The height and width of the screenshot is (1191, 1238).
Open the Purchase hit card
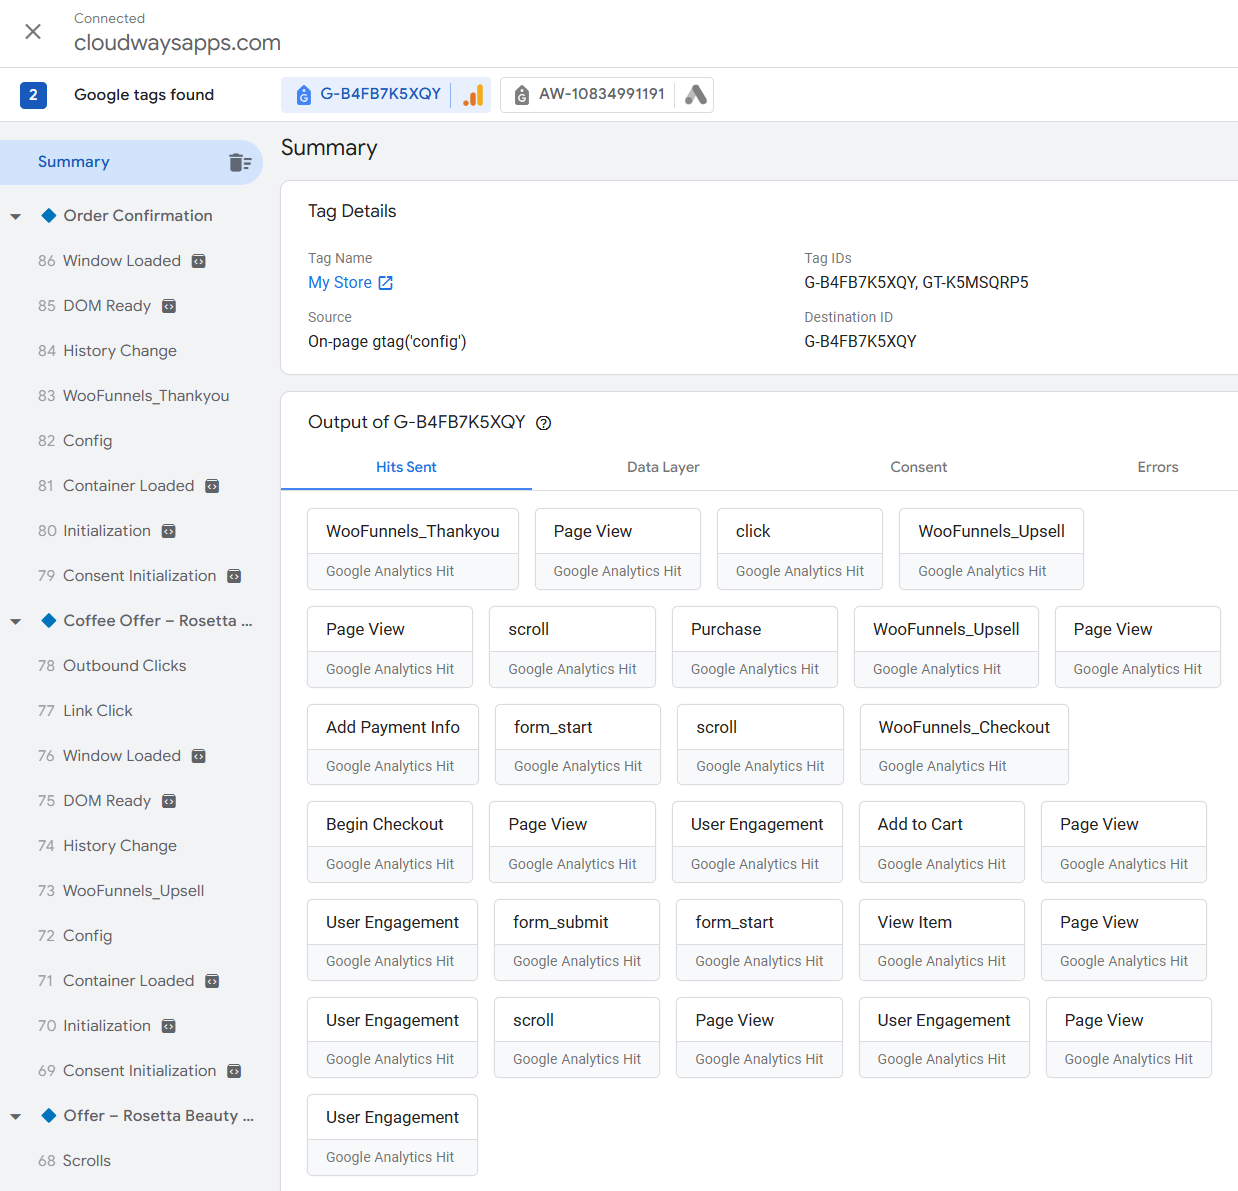point(755,647)
